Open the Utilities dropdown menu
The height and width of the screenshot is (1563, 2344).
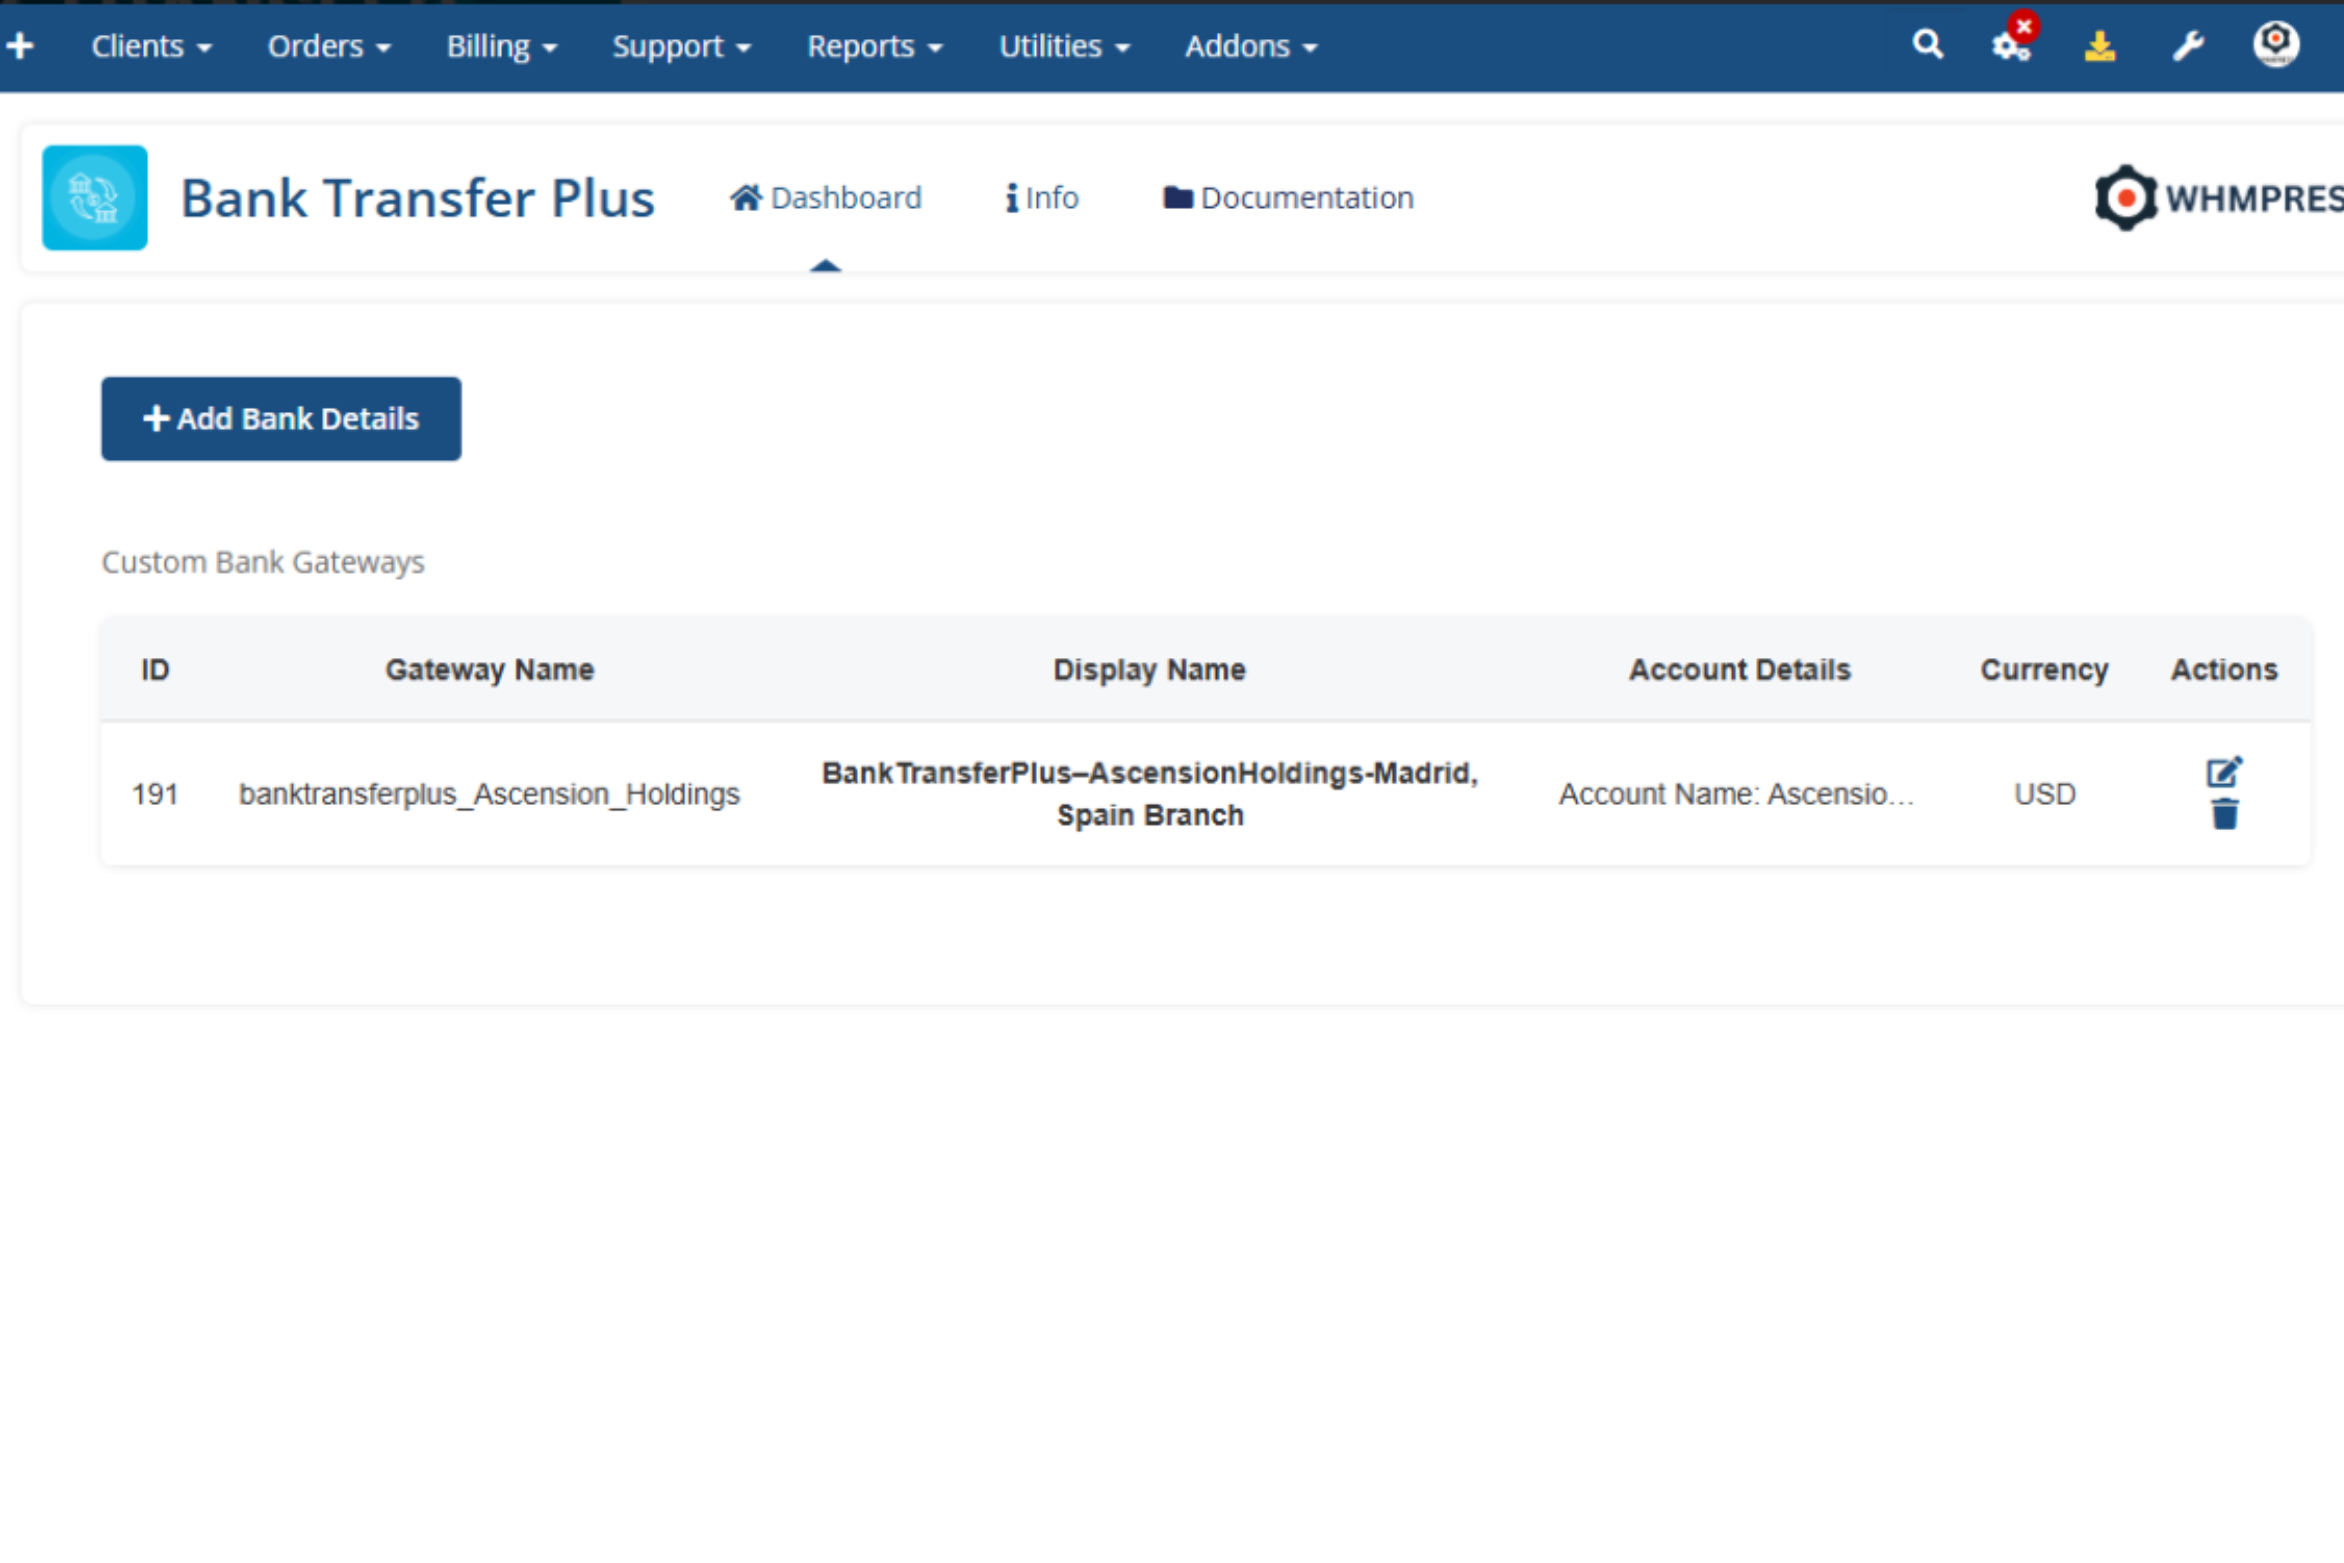coord(1063,47)
